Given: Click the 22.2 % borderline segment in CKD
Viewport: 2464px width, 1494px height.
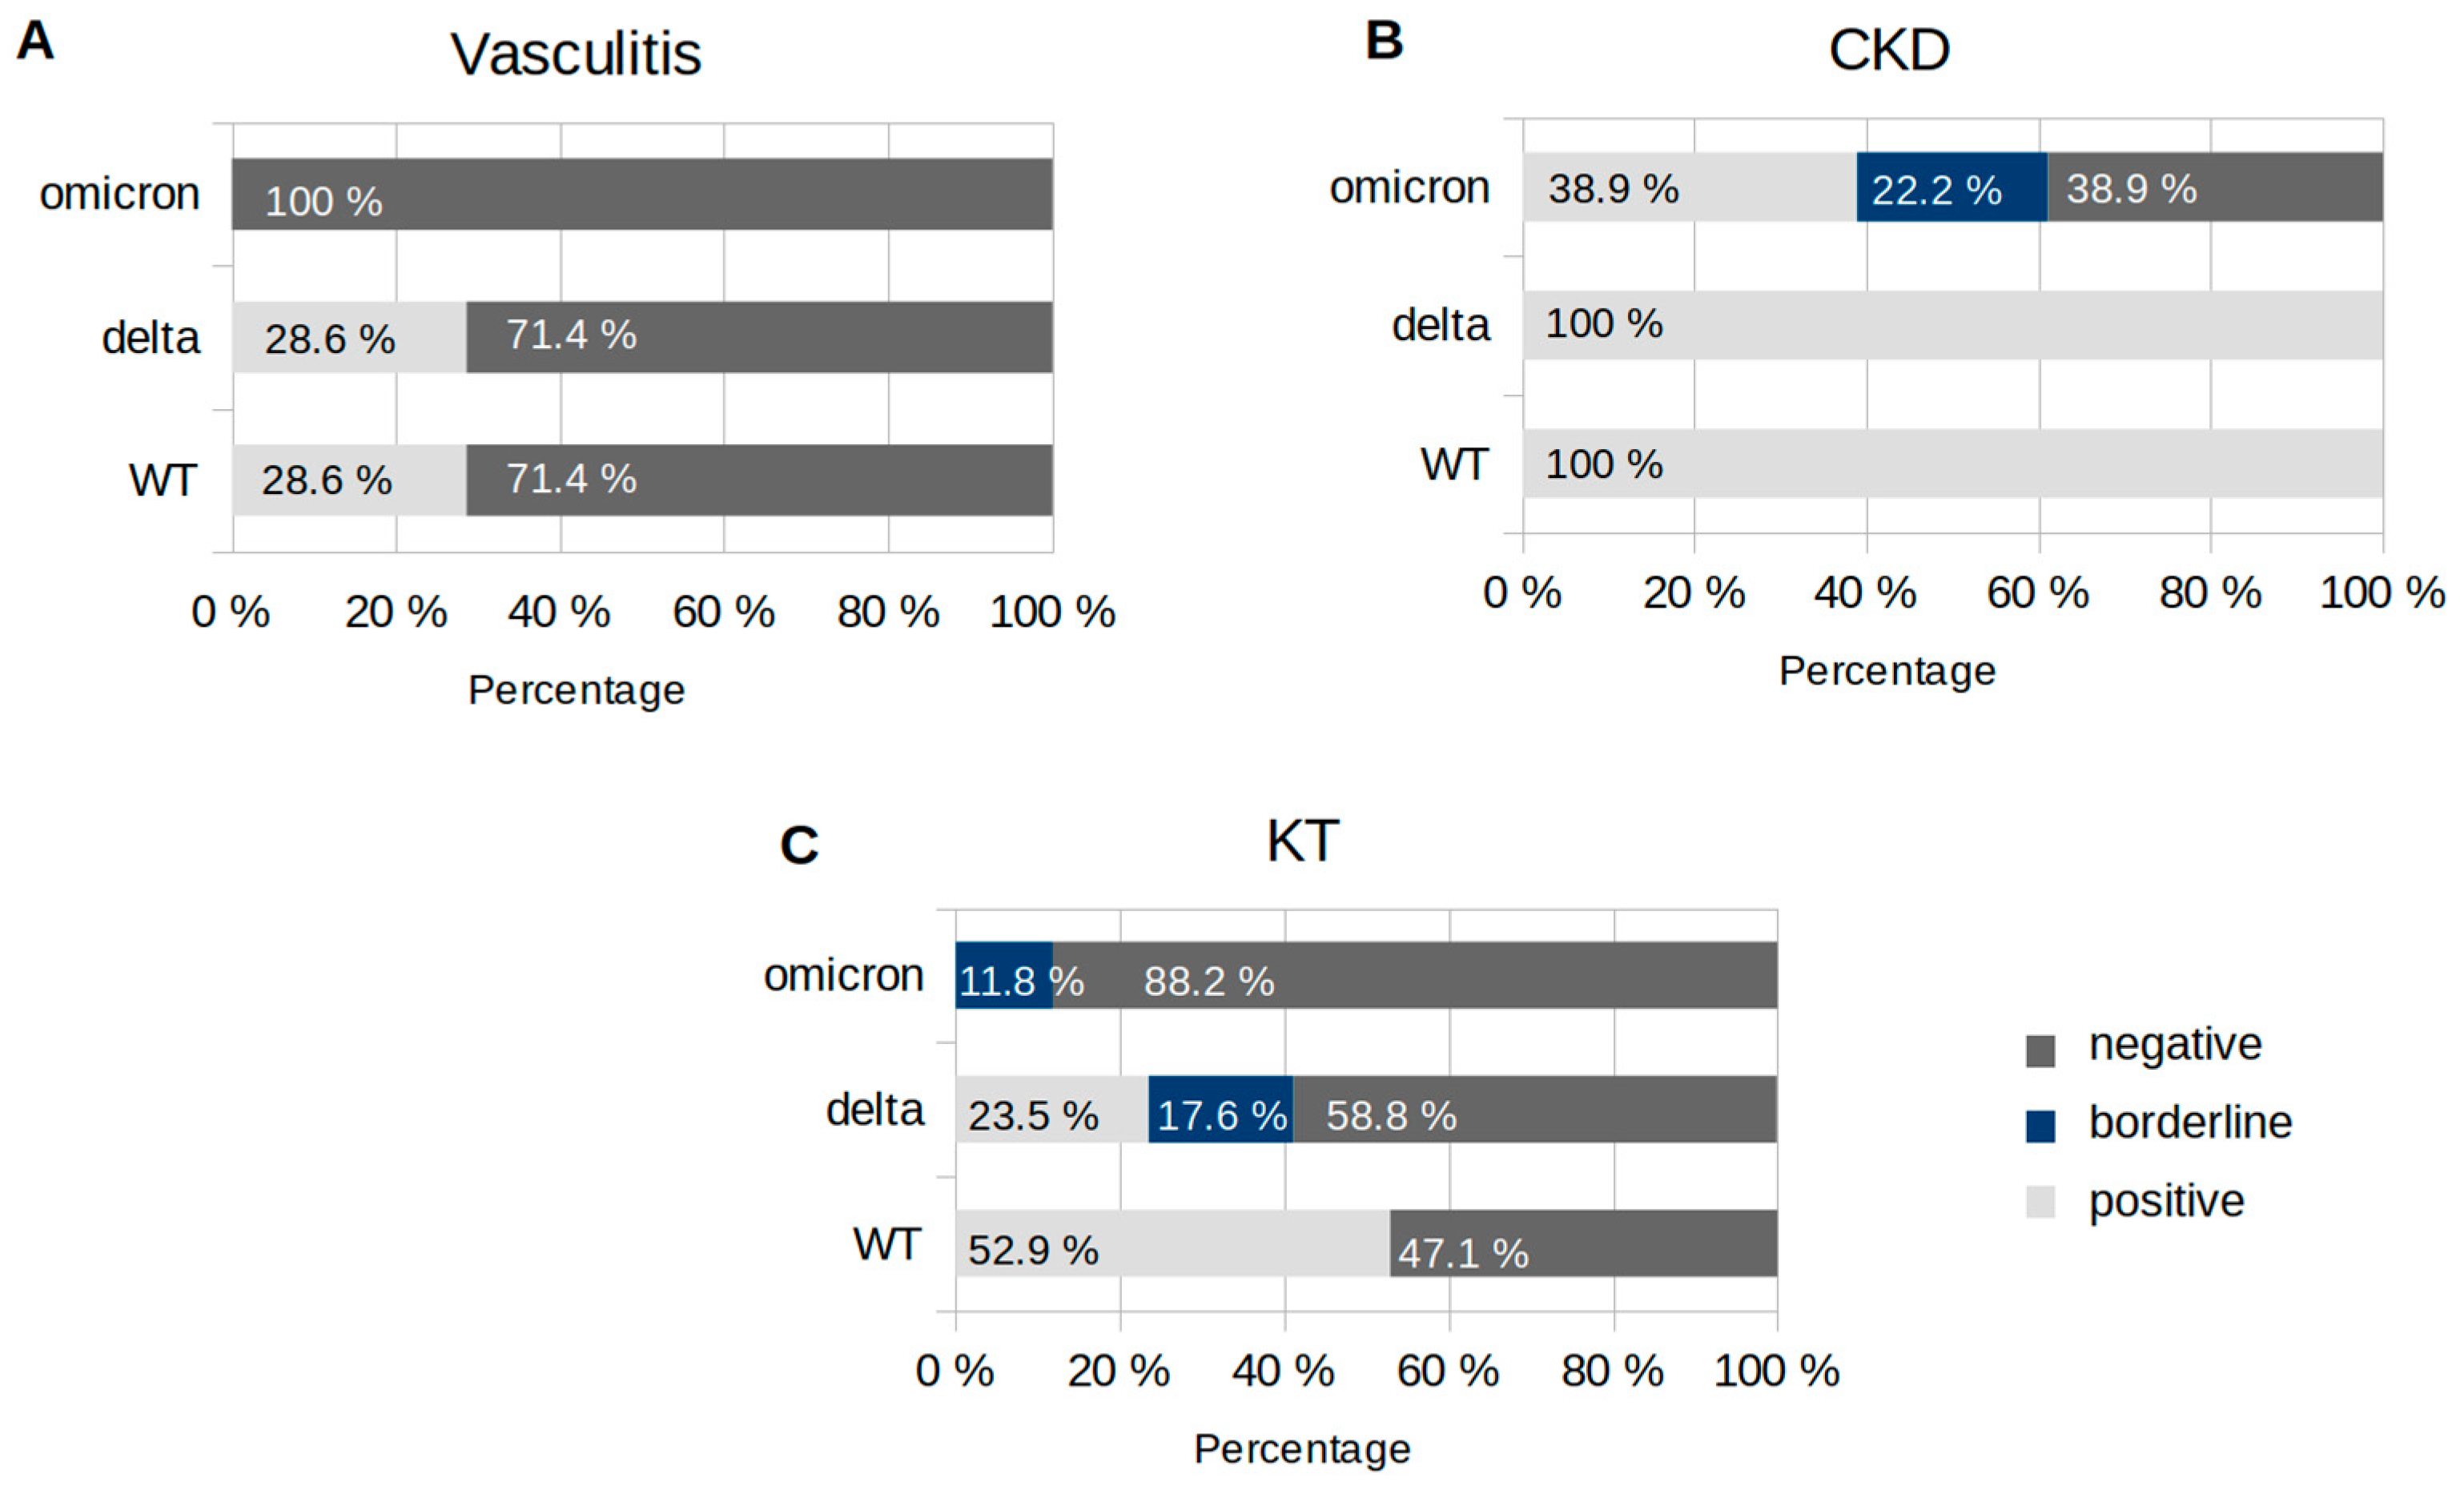Looking at the screenshot, I should pyautogui.click(x=1952, y=187).
